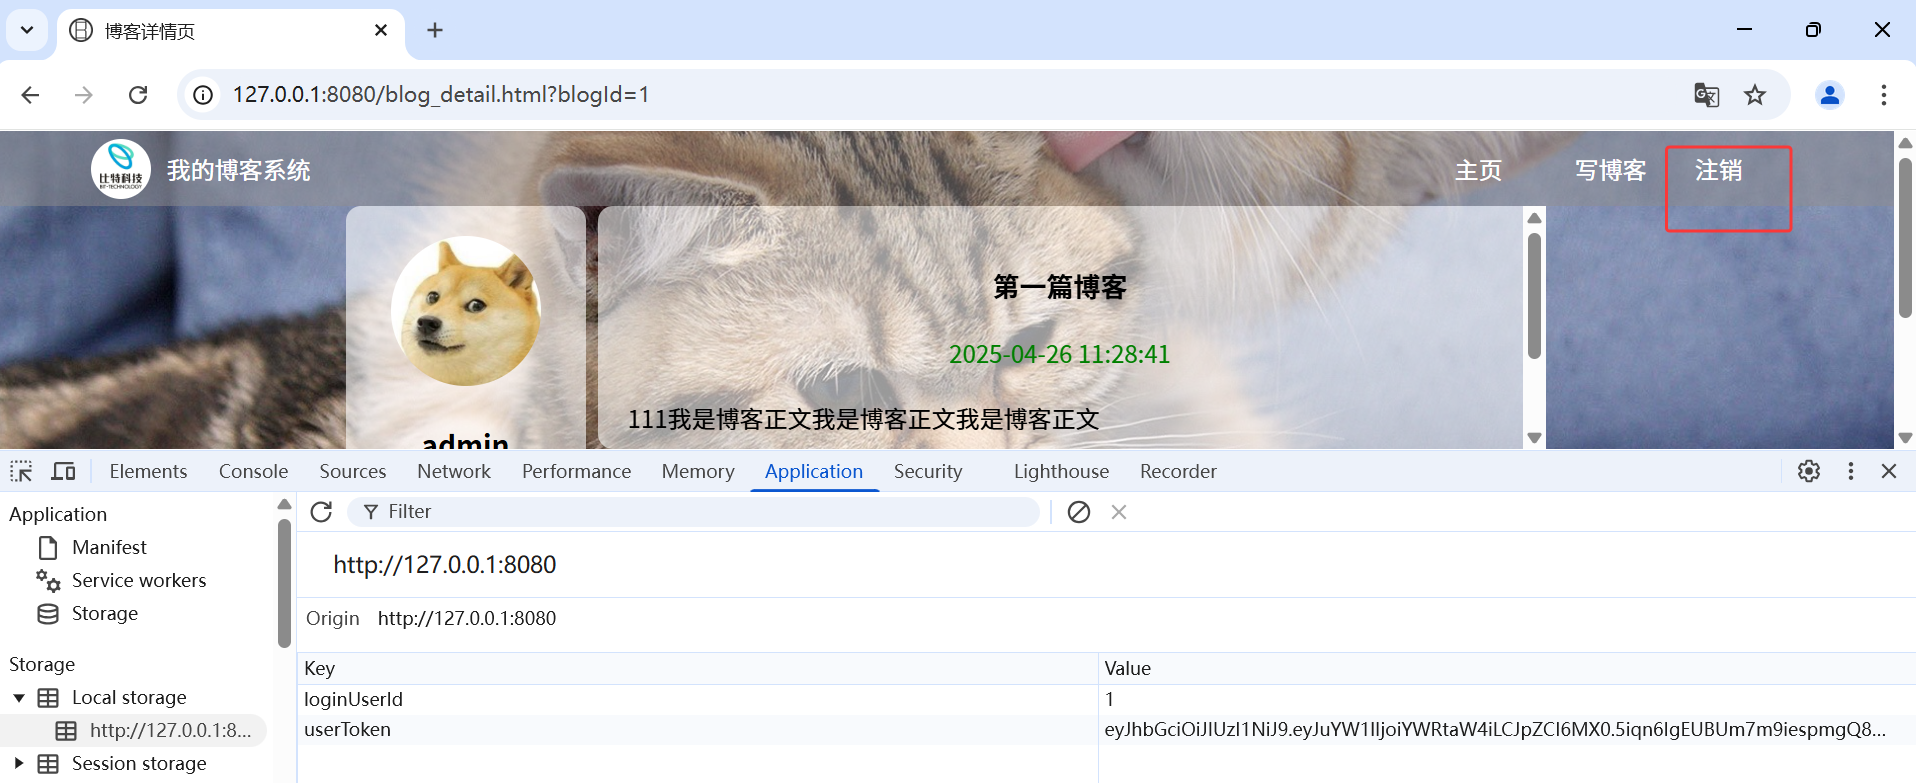Open the Google Translate icon
1916x783 pixels.
click(x=1706, y=95)
